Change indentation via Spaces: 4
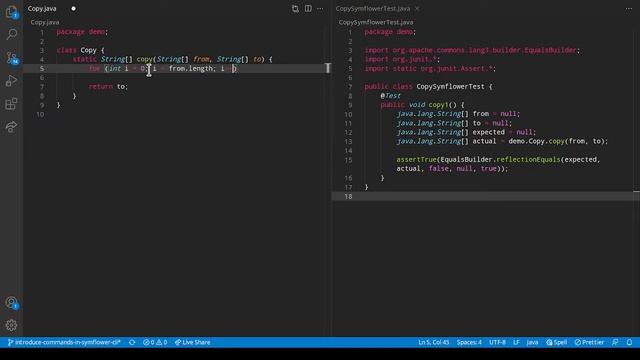 pos(469,342)
